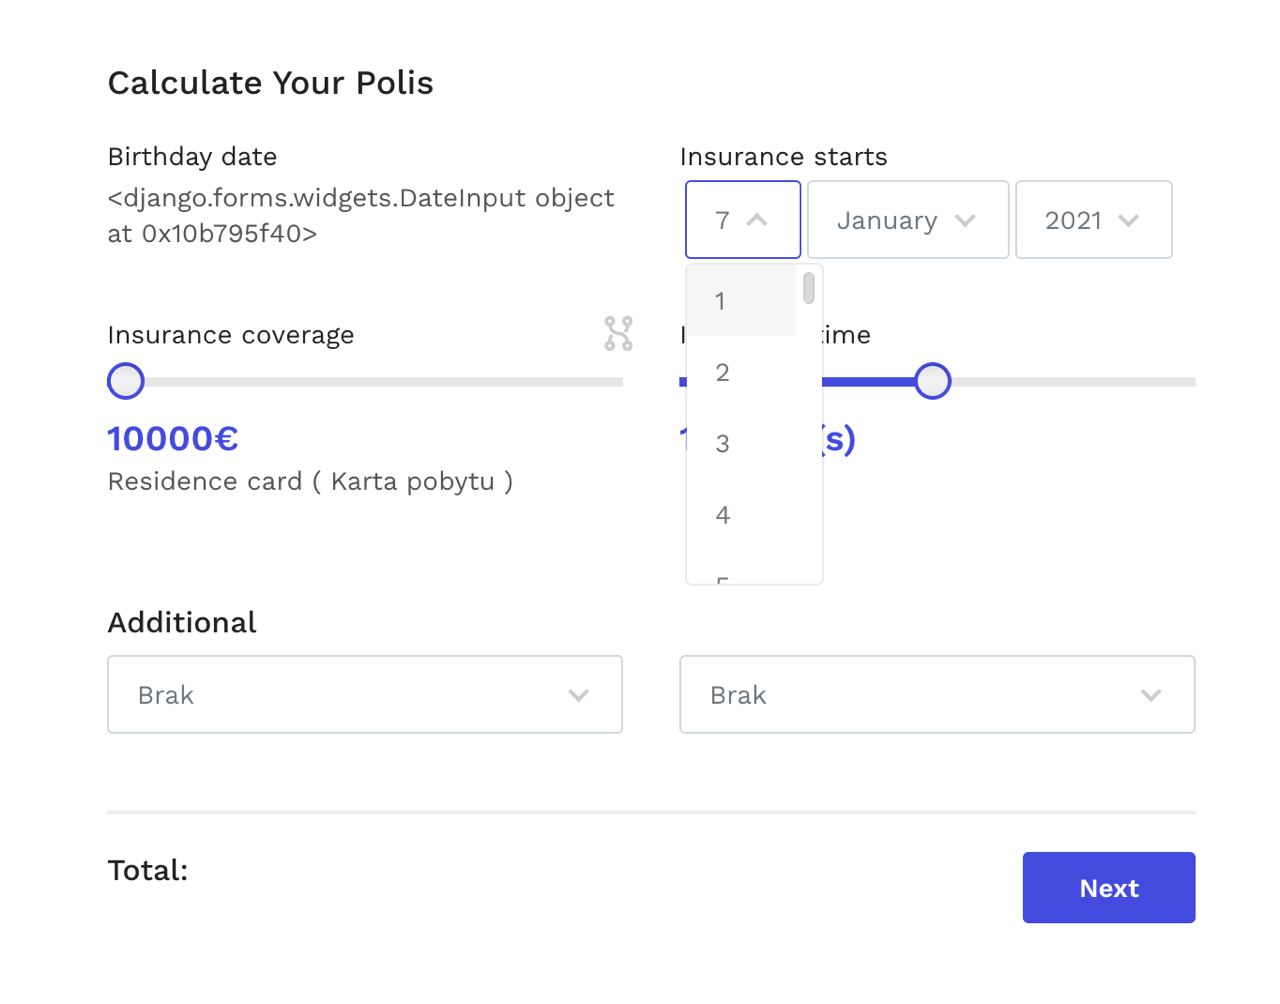Expand the left Brak additional dropdown
Image resolution: width=1280 pixels, height=1004 pixels.
tap(365, 695)
